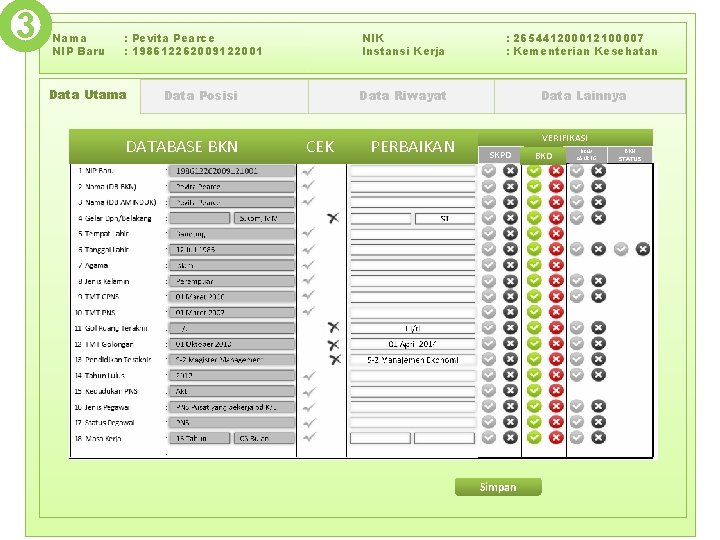The image size is (720, 540).
Task: Approve Jenis Kelamin with SKPD grey check
Action: (489, 281)
